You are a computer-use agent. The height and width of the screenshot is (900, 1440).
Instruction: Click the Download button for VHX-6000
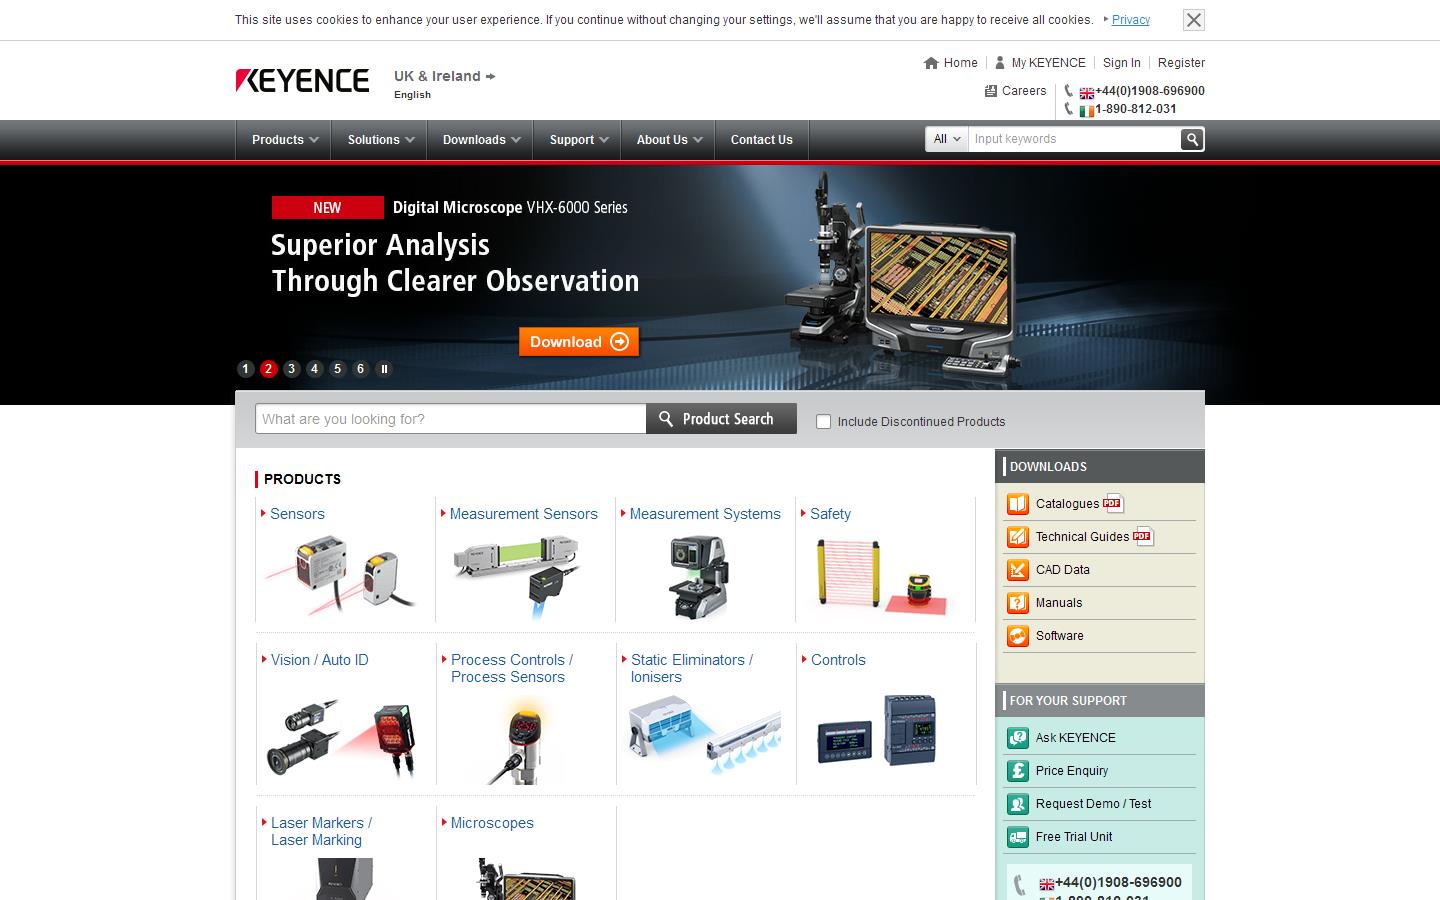click(x=578, y=341)
